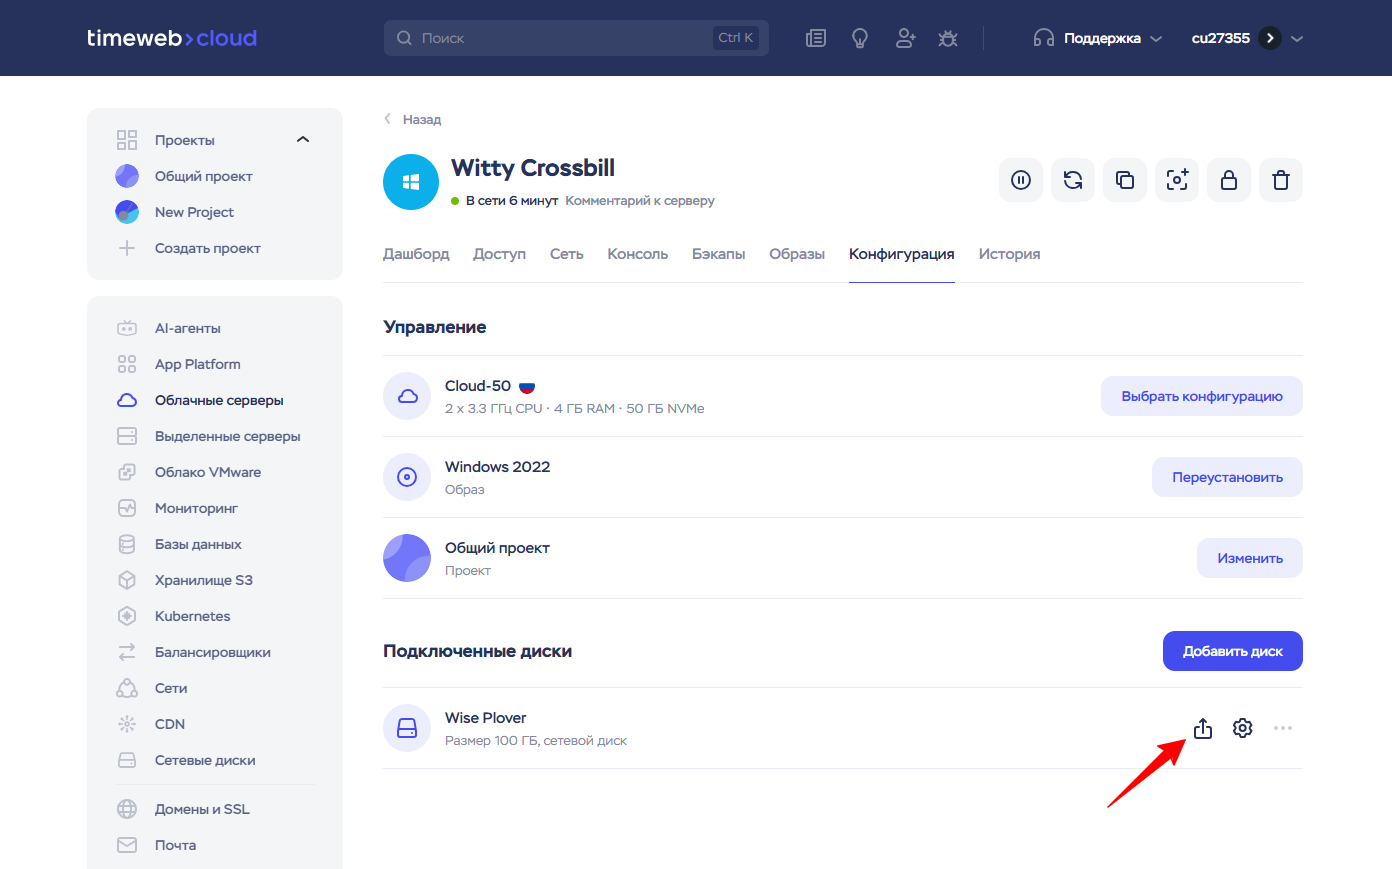The height and width of the screenshot is (869, 1392).
Task: Go back via the Назад link
Action: [421, 119]
